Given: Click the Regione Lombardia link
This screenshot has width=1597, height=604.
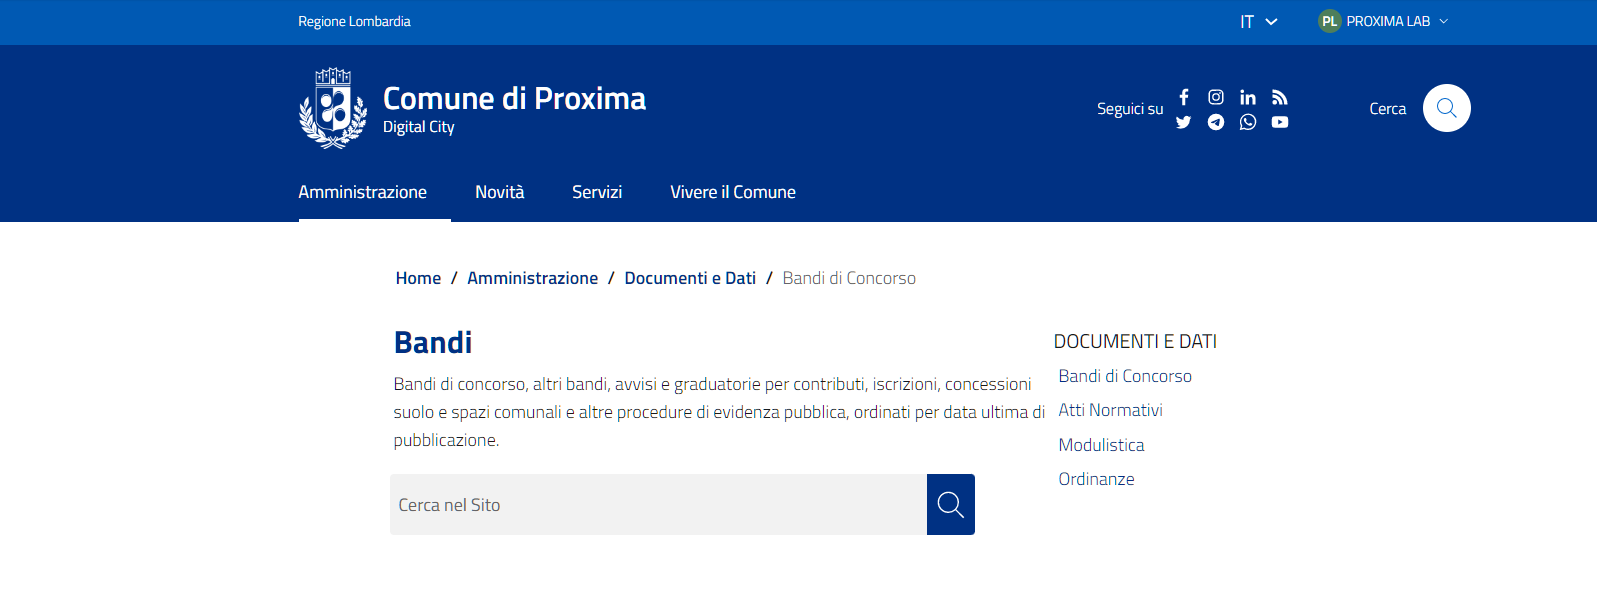Looking at the screenshot, I should click(x=354, y=21).
